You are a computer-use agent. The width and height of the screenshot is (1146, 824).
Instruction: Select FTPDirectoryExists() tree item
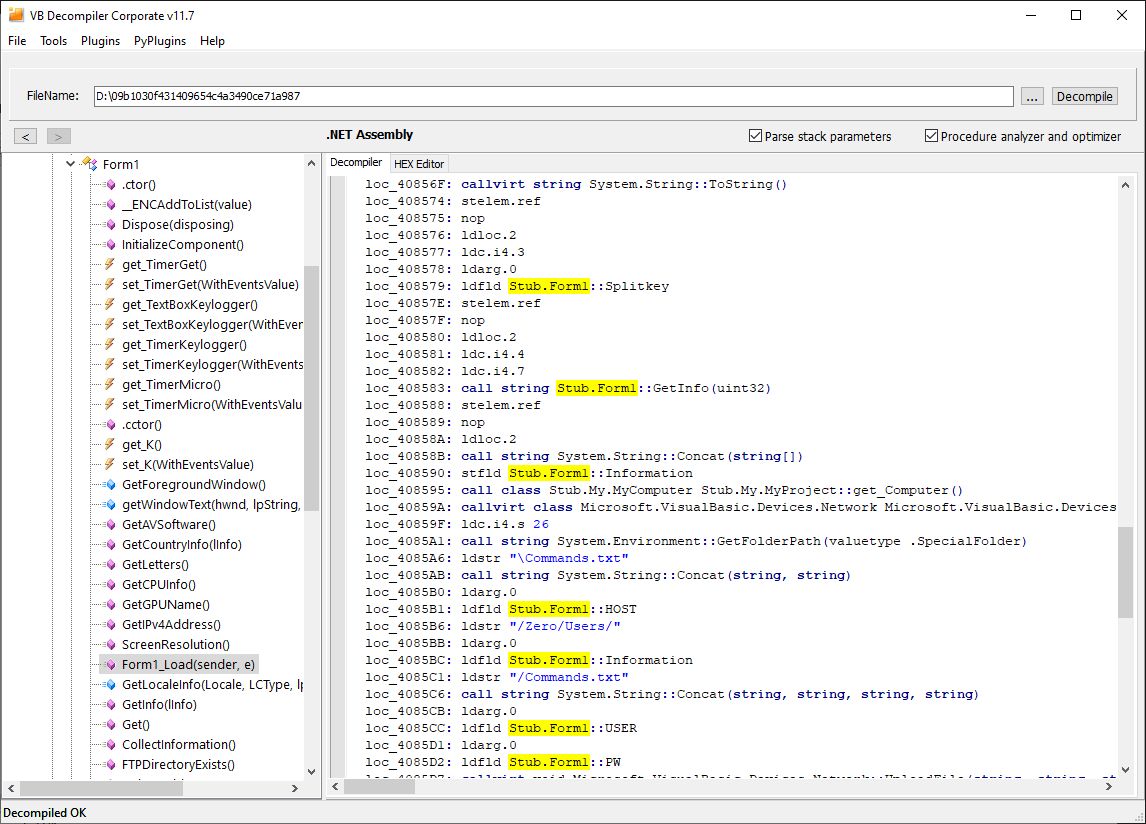[x=178, y=764]
